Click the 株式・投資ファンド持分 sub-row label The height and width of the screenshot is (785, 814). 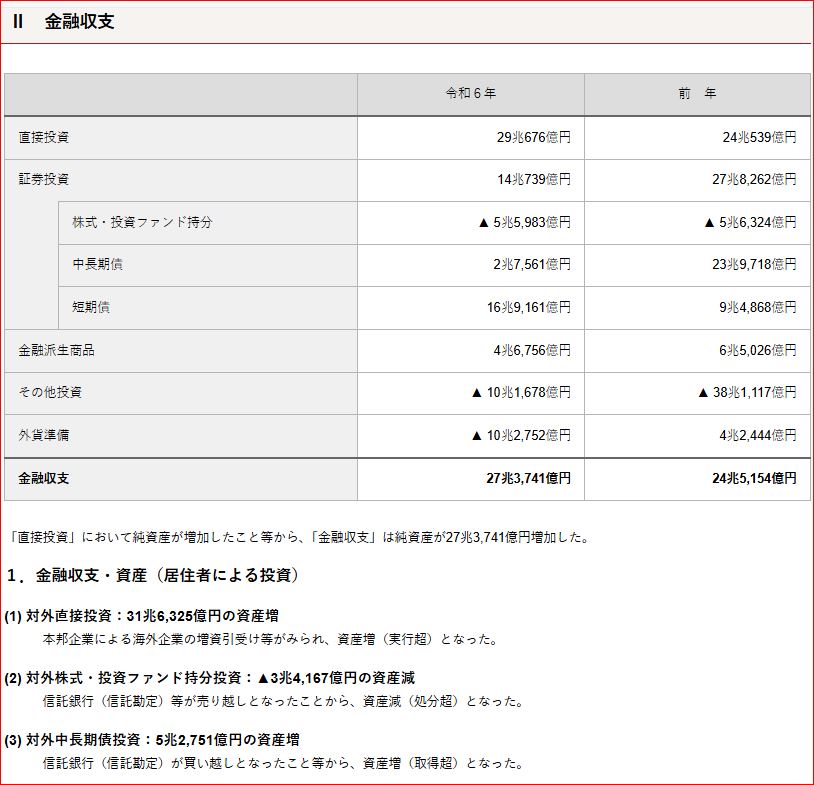click(x=142, y=222)
